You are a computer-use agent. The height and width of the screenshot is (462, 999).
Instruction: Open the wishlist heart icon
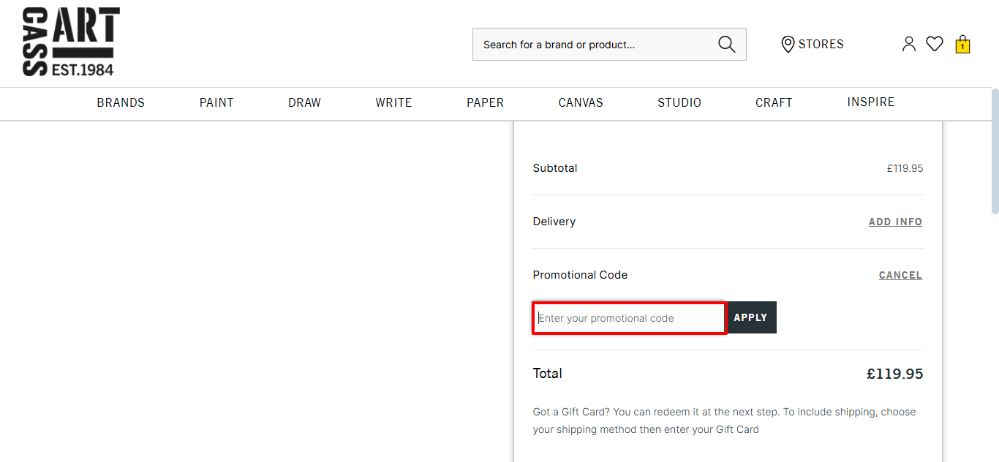(934, 44)
